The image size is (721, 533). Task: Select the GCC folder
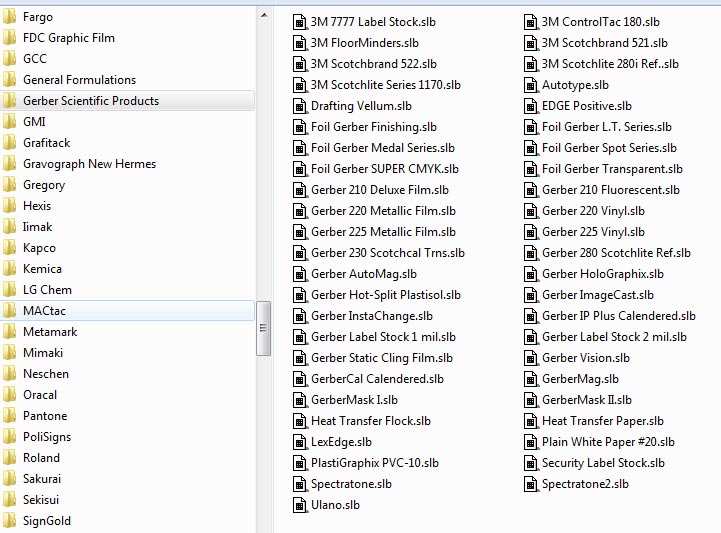point(35,59)
